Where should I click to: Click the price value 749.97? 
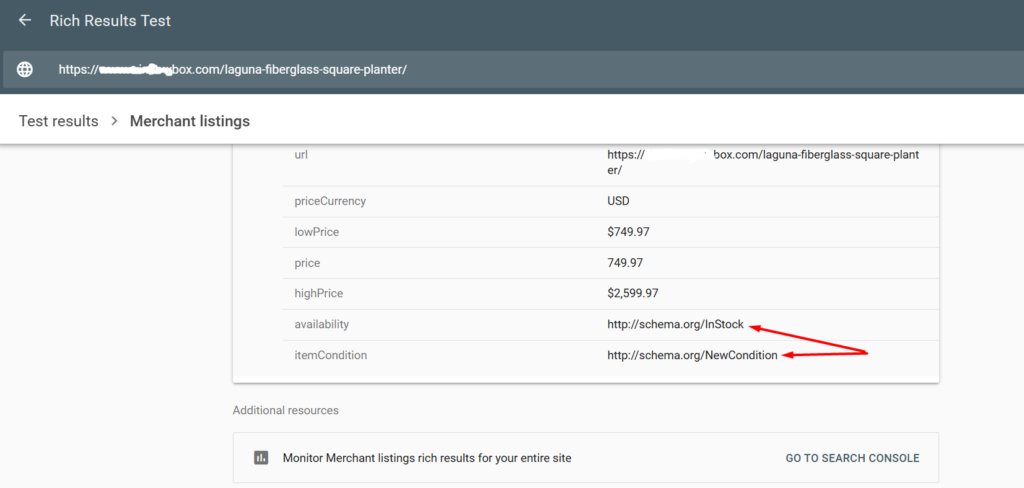(x=625, y=263)
